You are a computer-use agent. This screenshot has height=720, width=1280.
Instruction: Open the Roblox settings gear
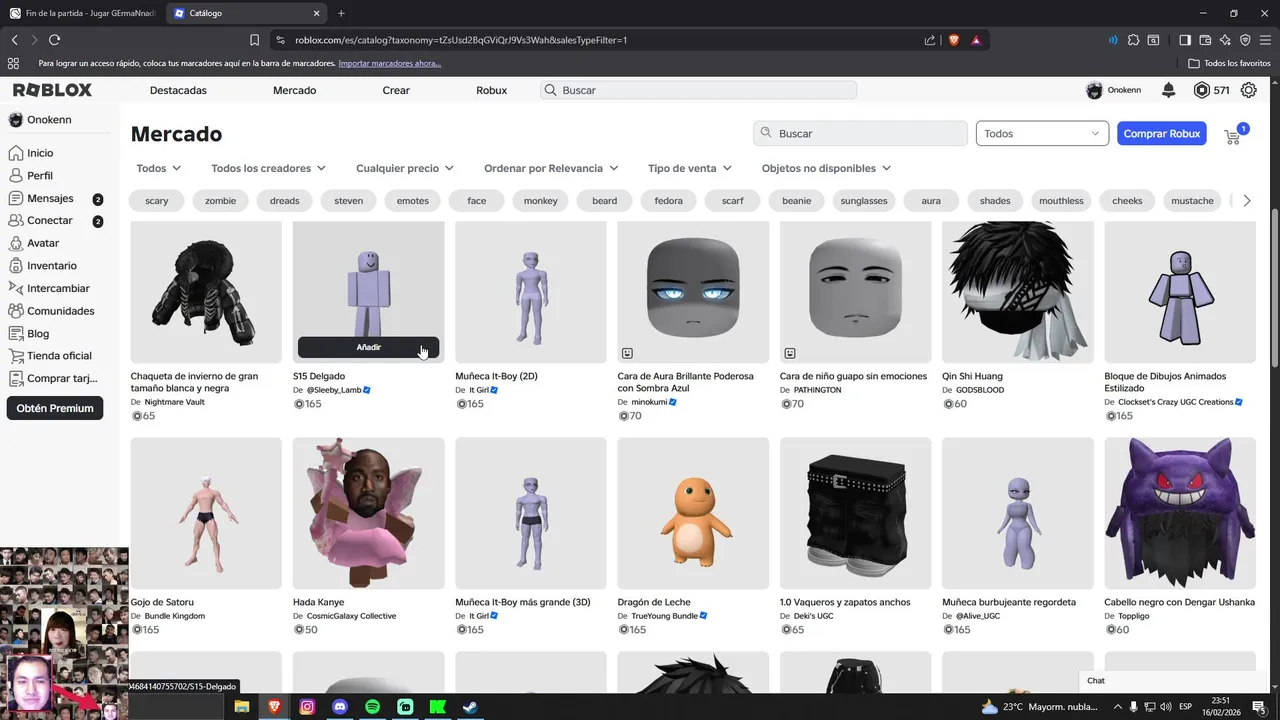pos(1249,90)
